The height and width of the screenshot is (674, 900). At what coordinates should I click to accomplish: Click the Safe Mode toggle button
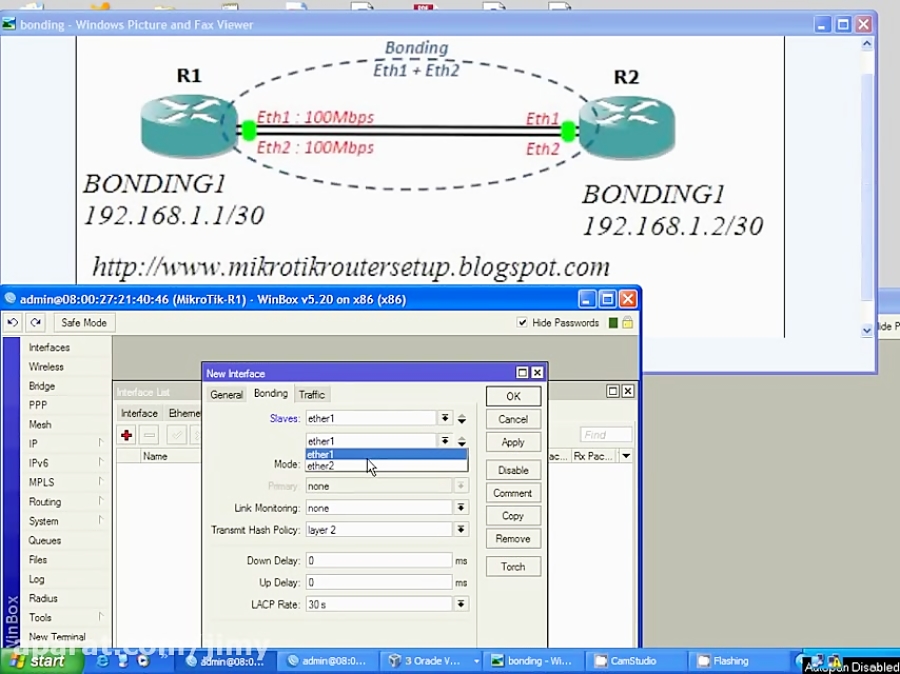pyautogui.click(x=83, y=322)
